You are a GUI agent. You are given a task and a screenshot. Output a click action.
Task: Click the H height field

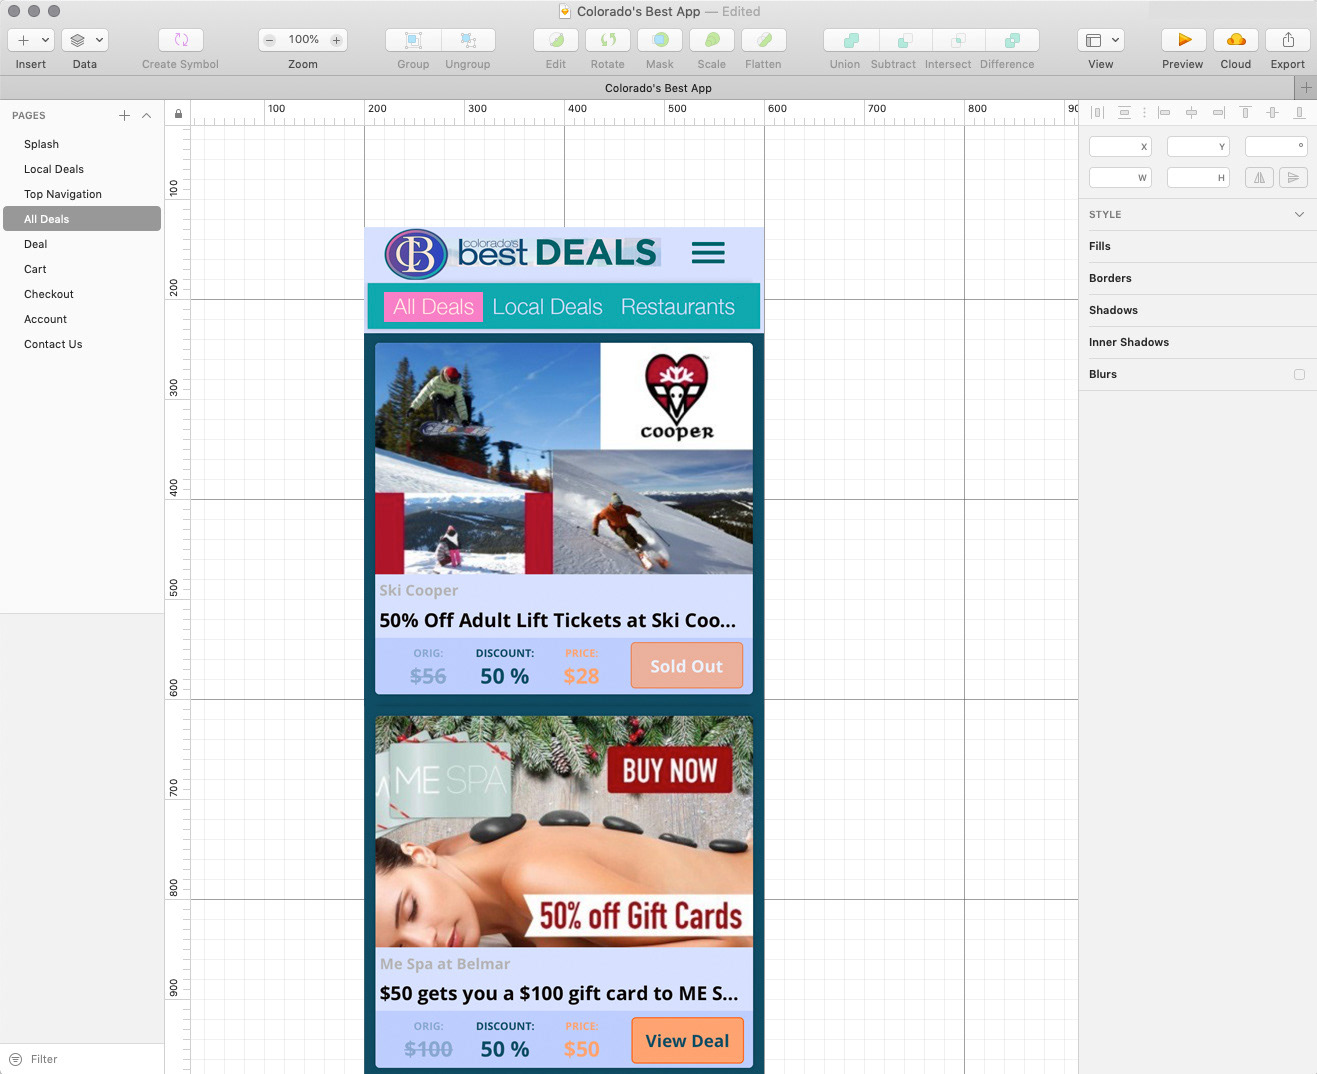(1198, 178)
